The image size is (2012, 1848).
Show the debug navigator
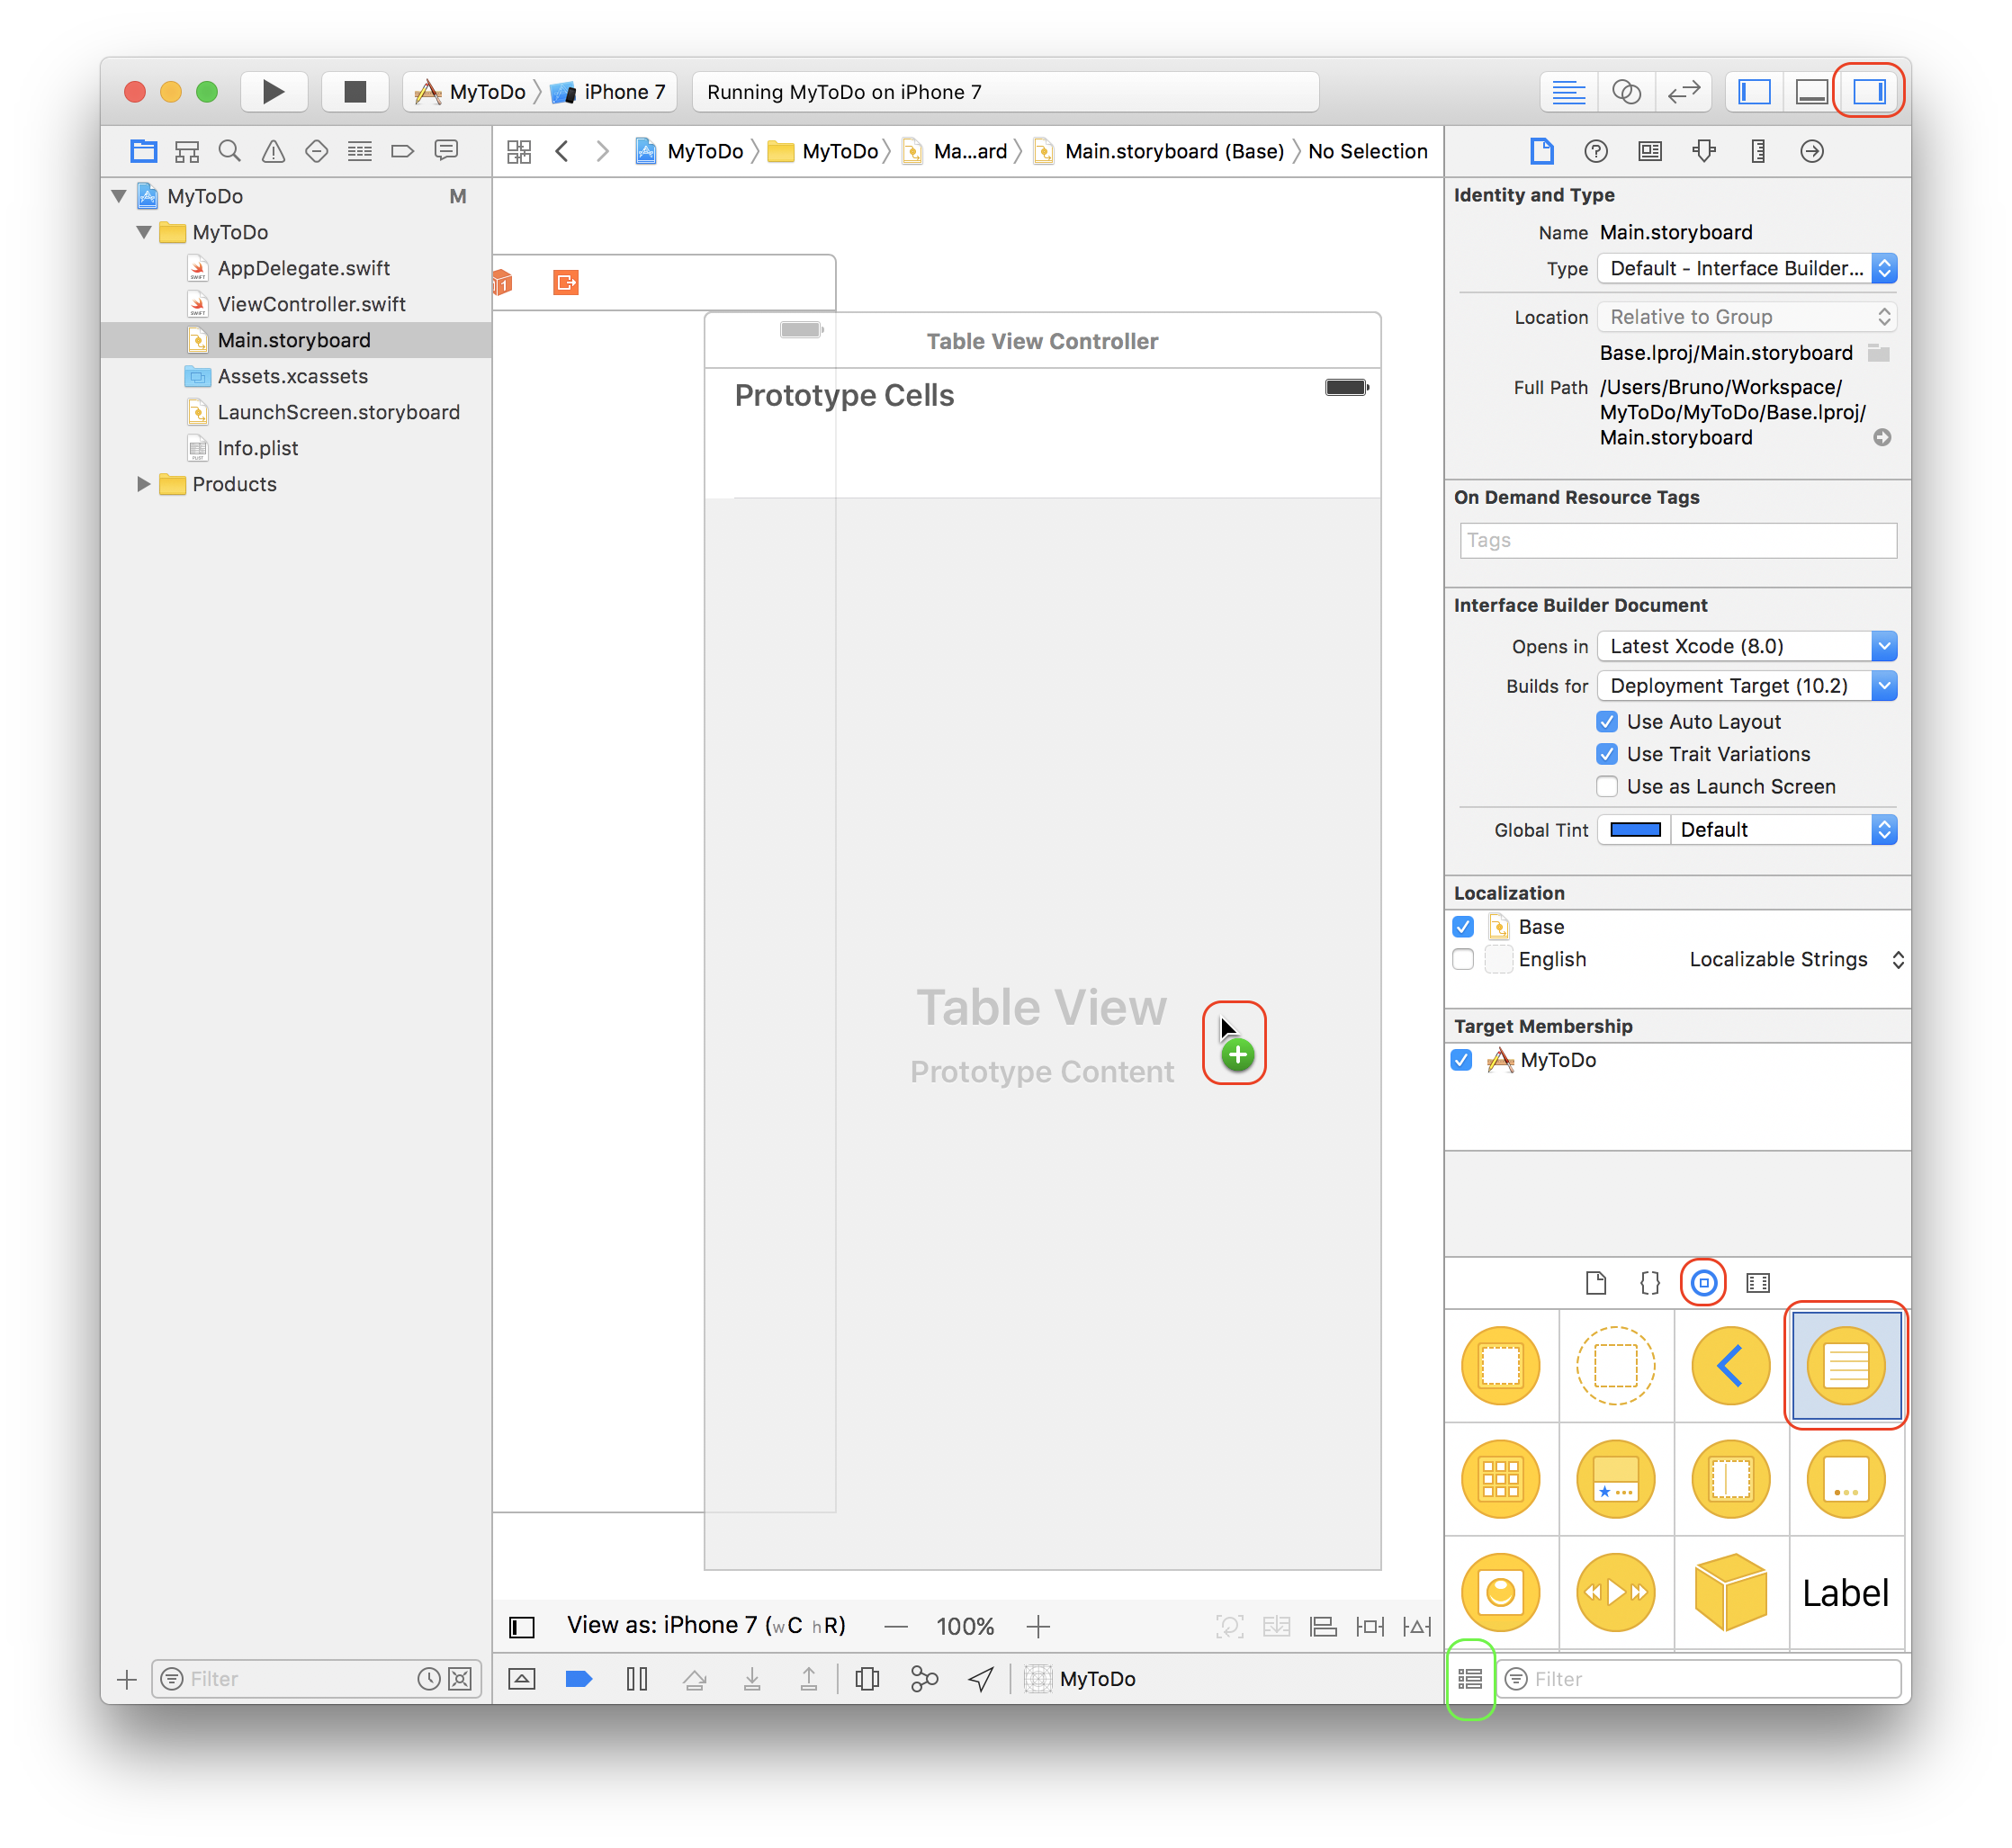pyautogui.click(x=359, y=151)
